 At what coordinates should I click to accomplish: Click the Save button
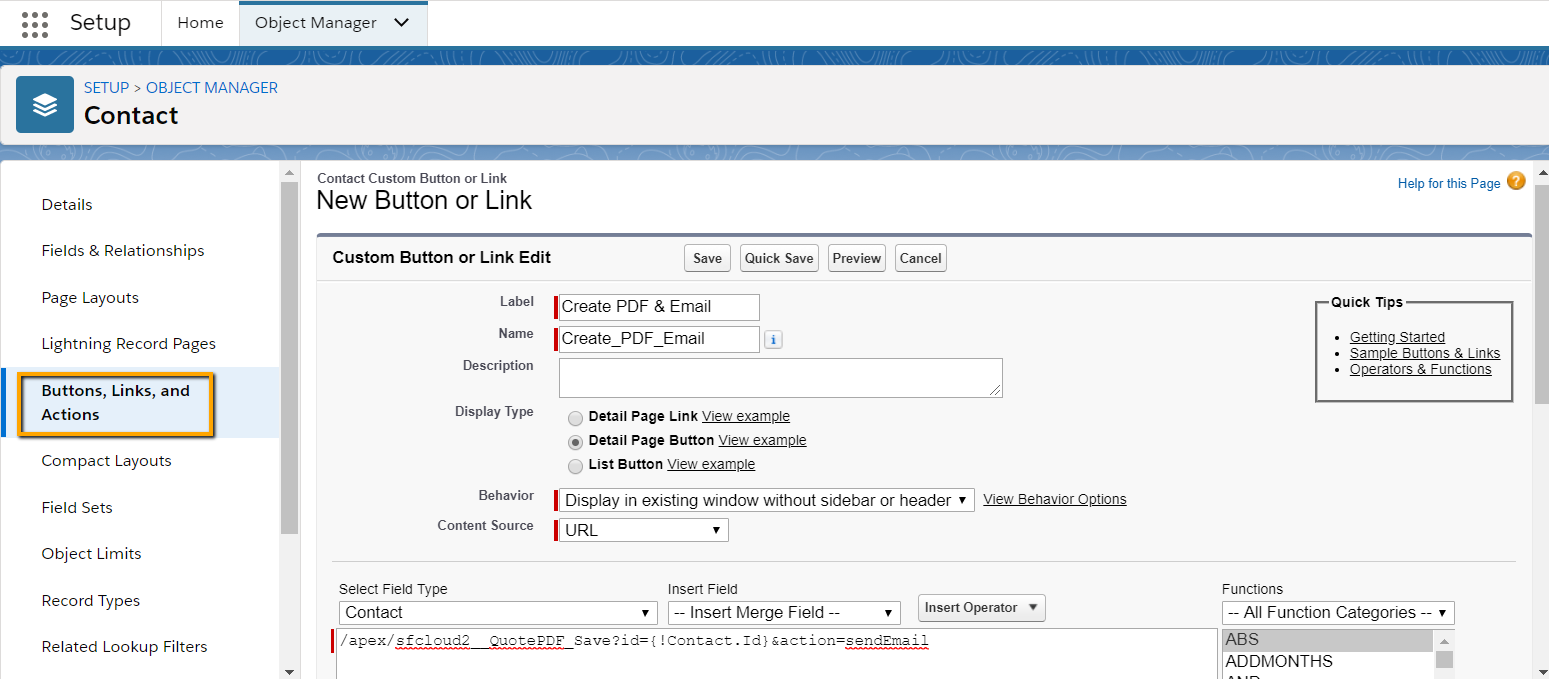(x=707, y=258)
